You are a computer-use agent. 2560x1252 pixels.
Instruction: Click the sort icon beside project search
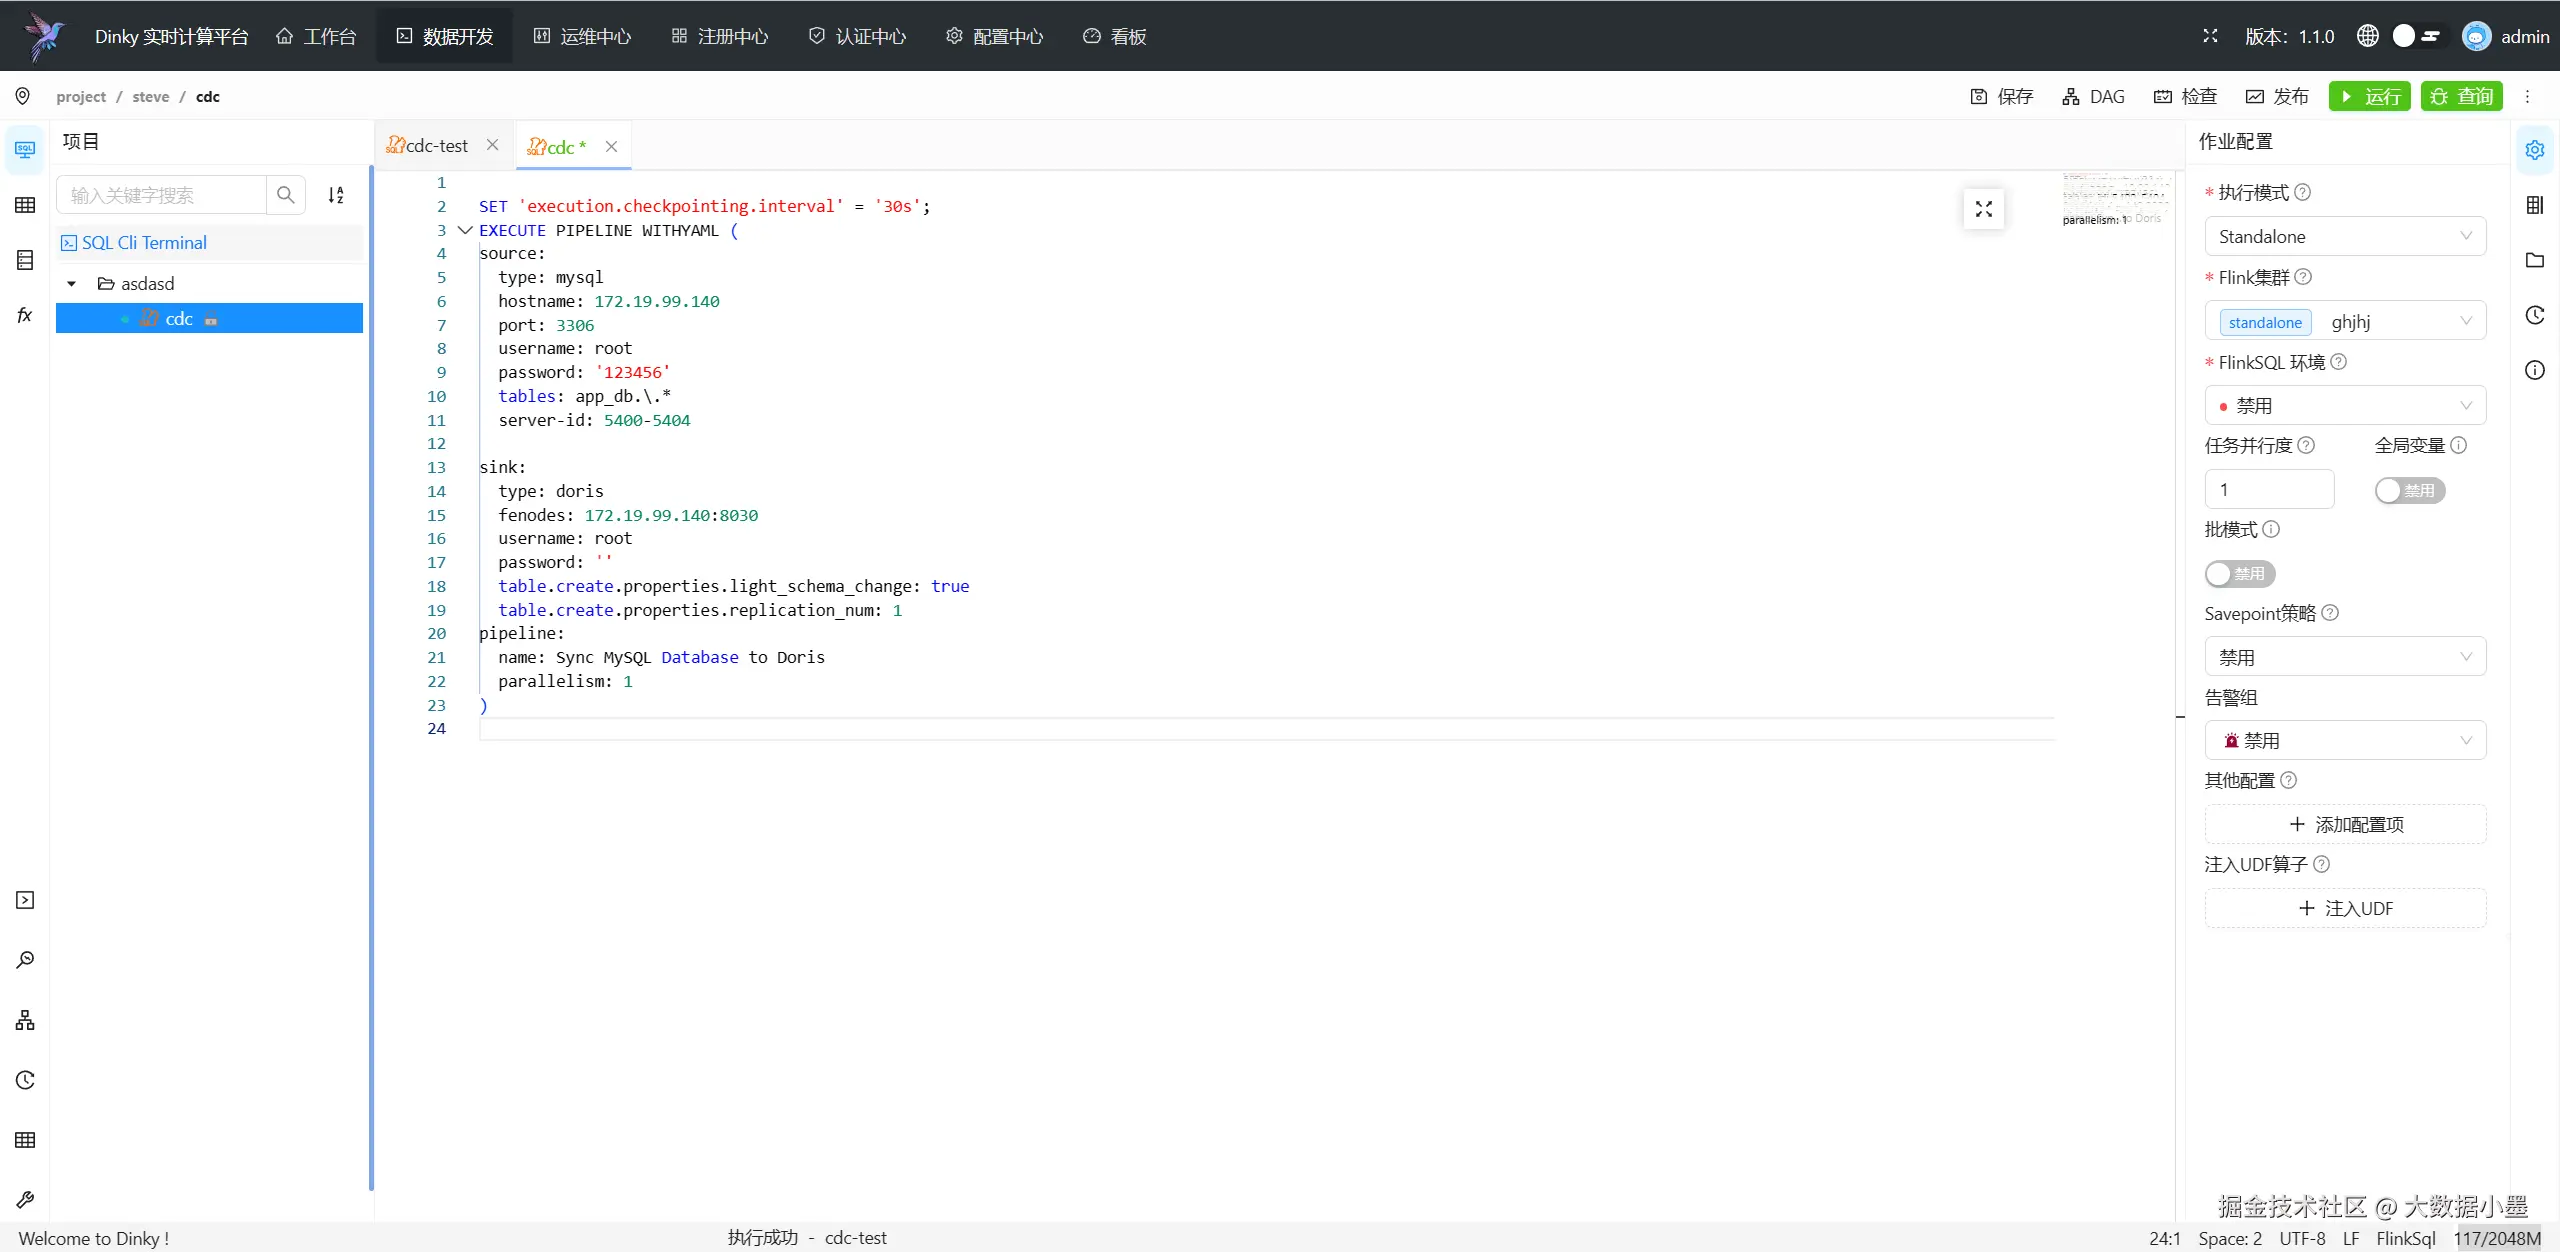pos(336,195)
